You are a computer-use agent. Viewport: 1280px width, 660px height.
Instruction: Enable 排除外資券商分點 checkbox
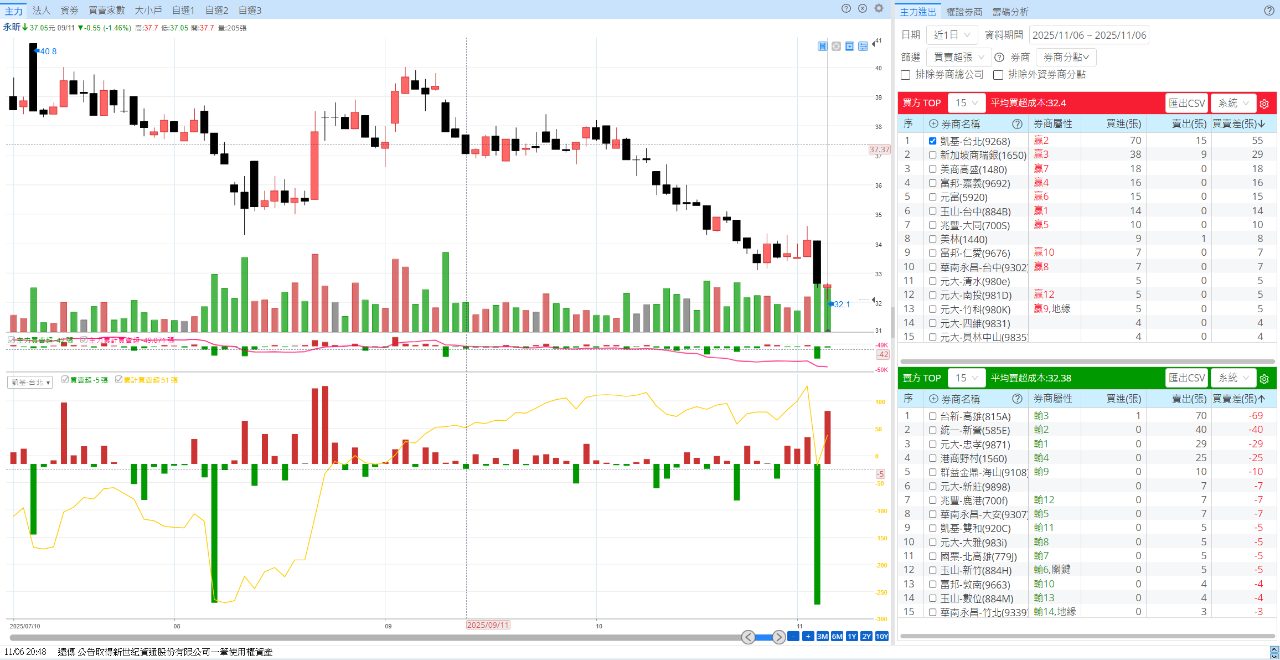click(997, 74)
